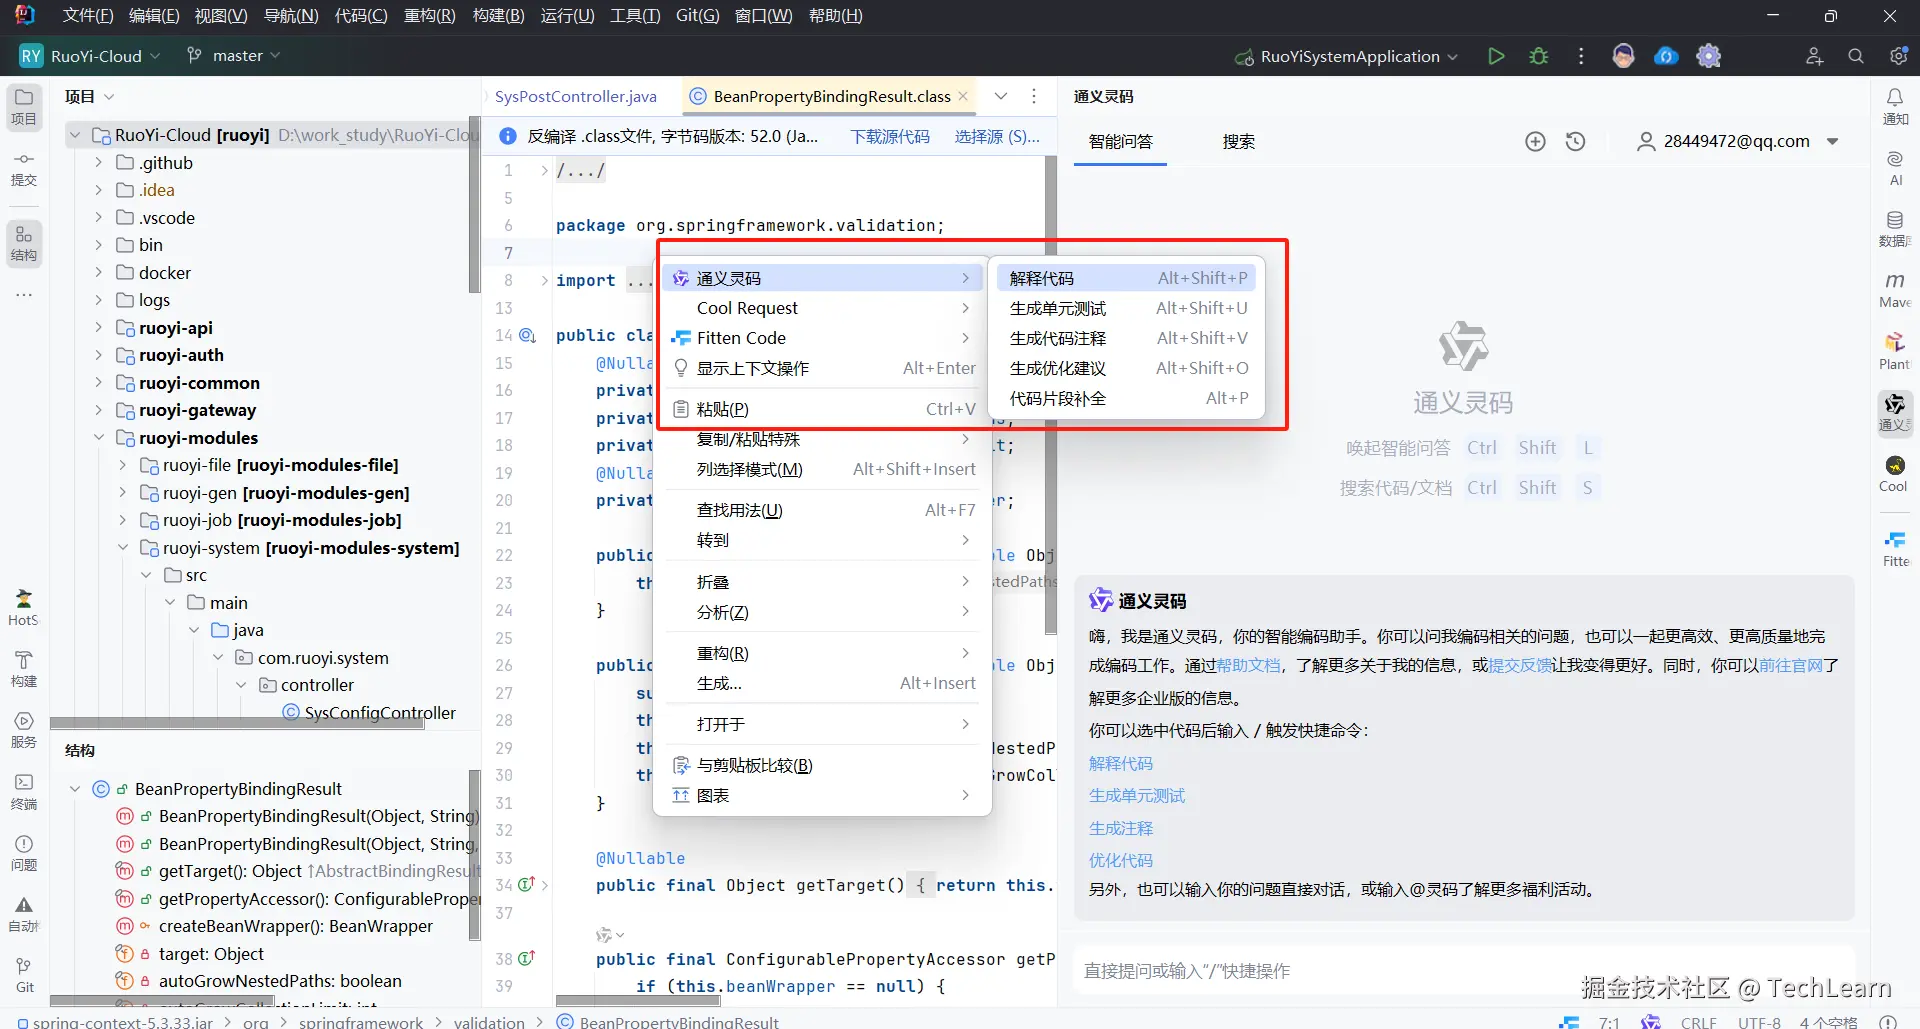Image resolution: width=1920 pixels, height=1029 pixels.
Task: Open the search everywhere magnifier icon
Action: click(x=1856, y=56)
